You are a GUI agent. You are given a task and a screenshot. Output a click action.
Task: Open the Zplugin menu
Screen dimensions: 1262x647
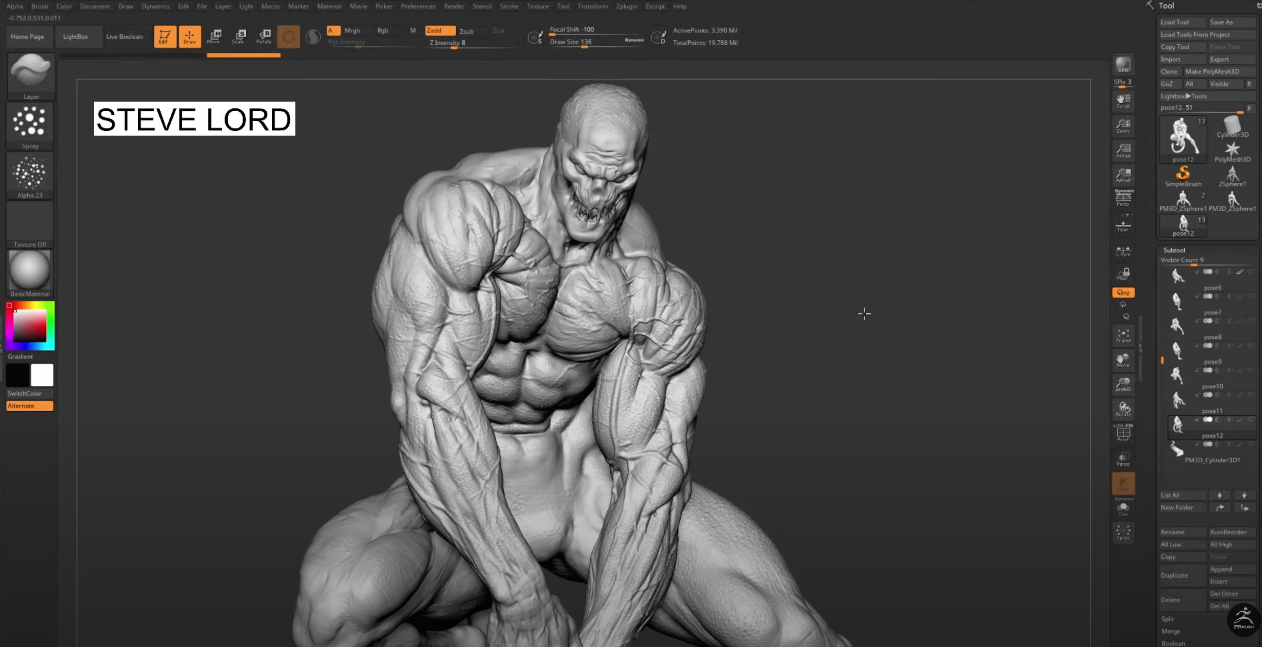coord(627,6)
